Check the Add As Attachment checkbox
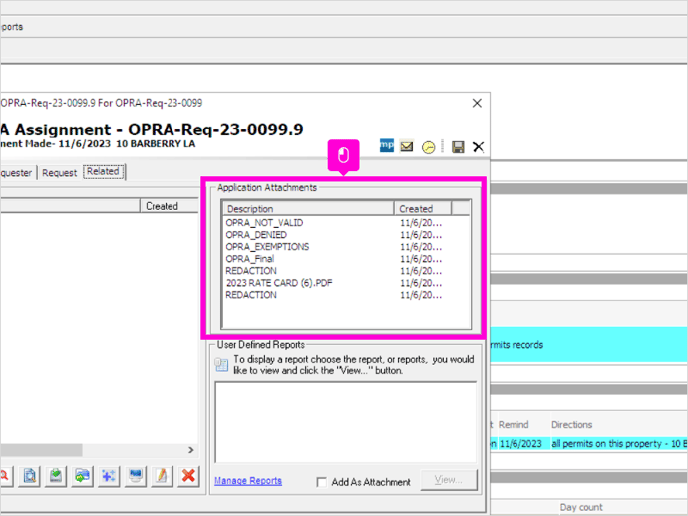This screenshot has height=516, width=688. [x=322, y=482]
